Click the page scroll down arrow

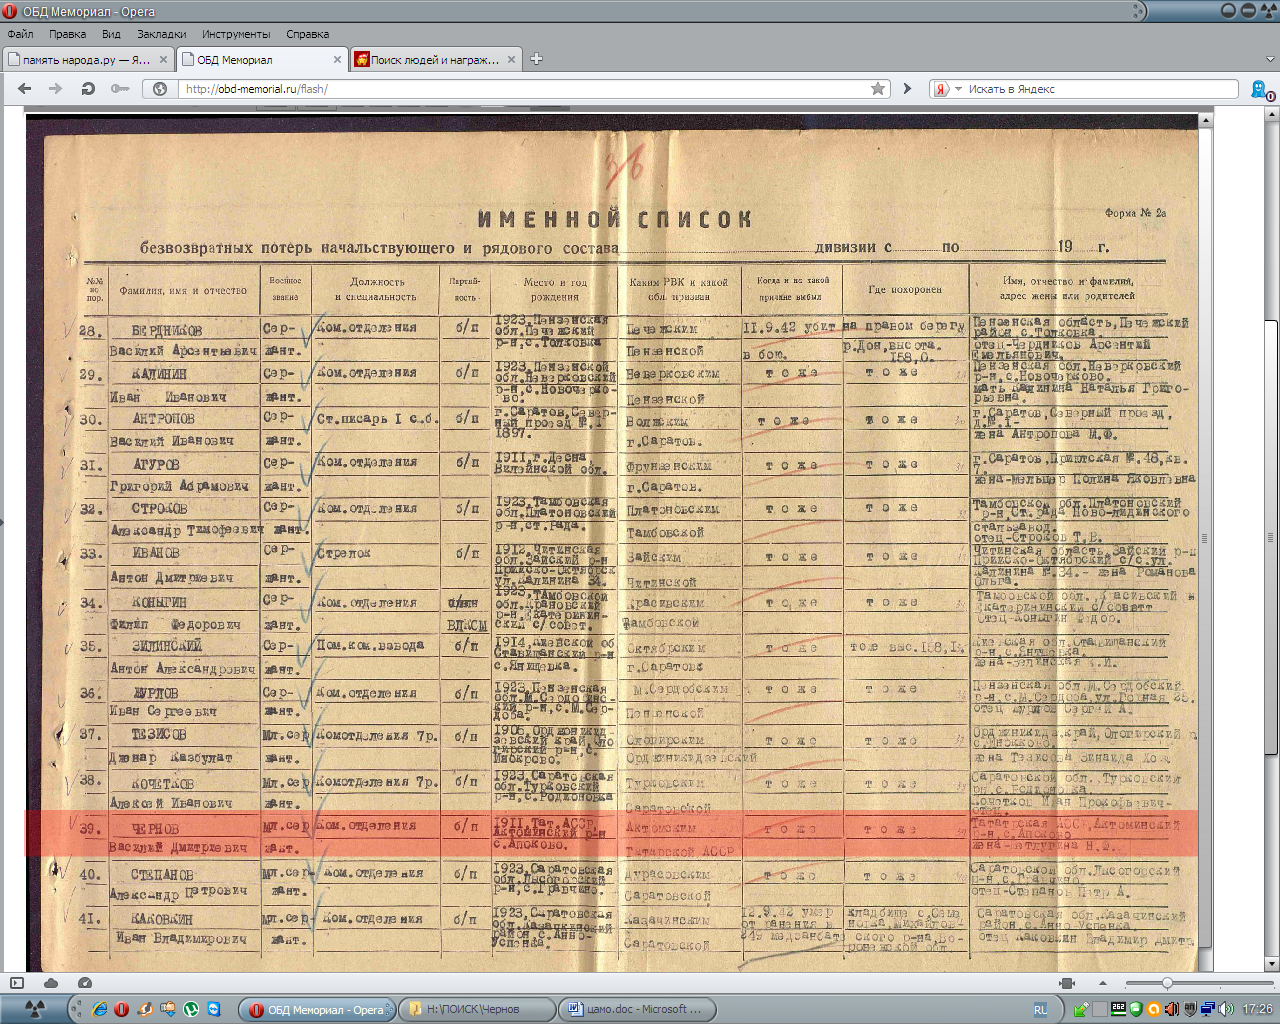point(1271,965)
